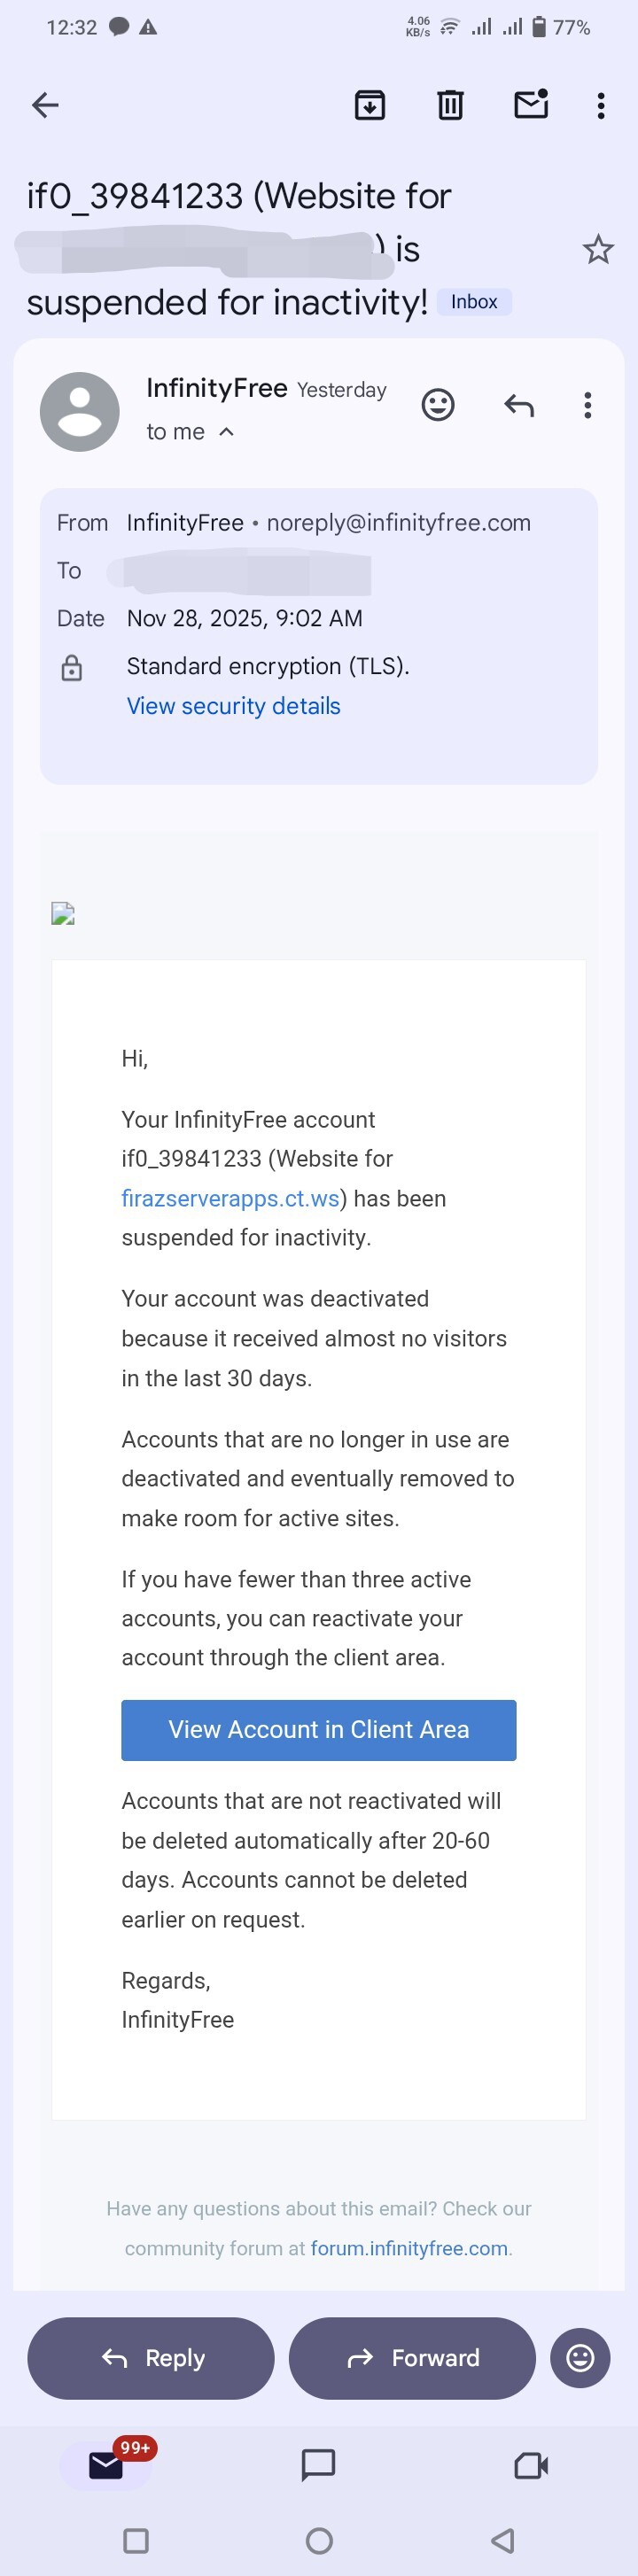Collapse recipient details next to 'to me'
The width and height of the screenshot is (638, 2576).
227,432
